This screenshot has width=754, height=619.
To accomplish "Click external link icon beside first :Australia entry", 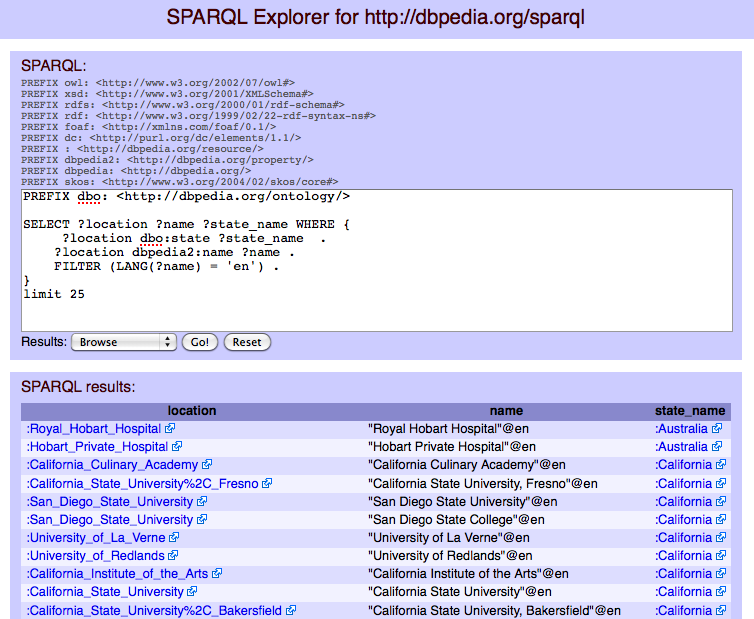I will [716, 429].
